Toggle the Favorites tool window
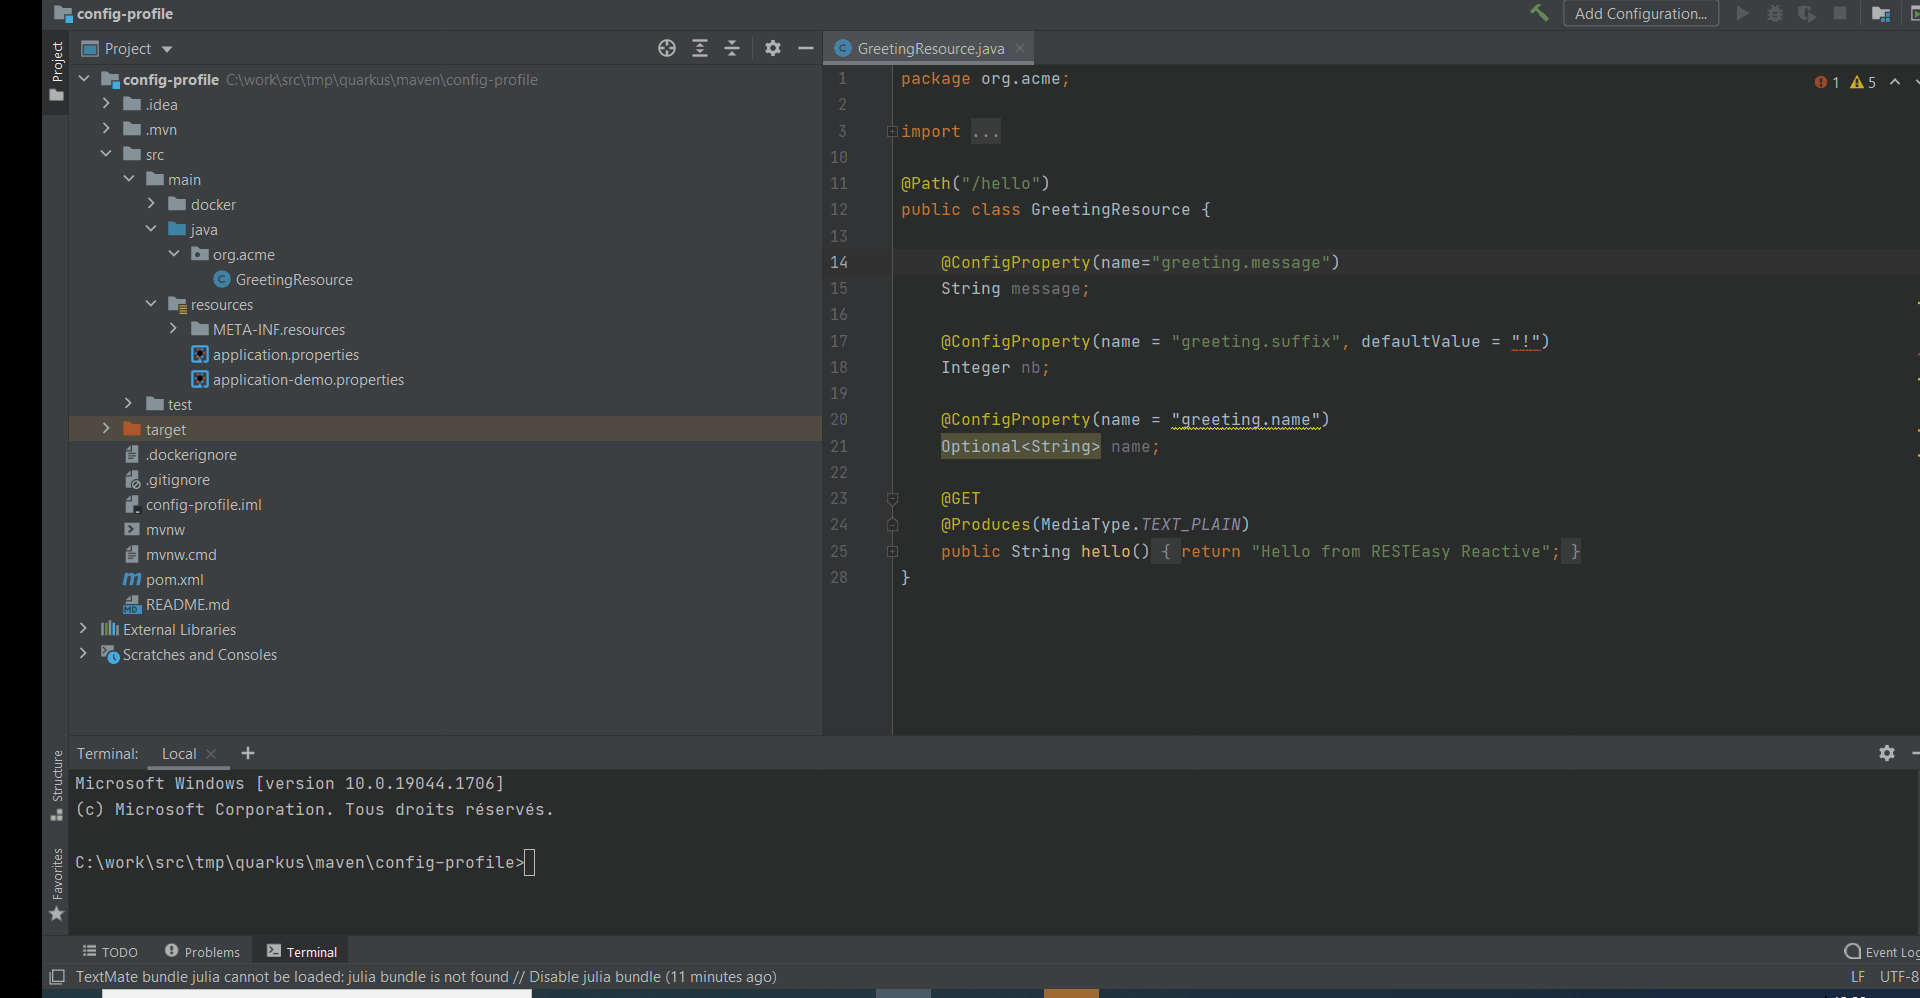The width and height of the screenshot is (1920, 998). coord(57,884)
